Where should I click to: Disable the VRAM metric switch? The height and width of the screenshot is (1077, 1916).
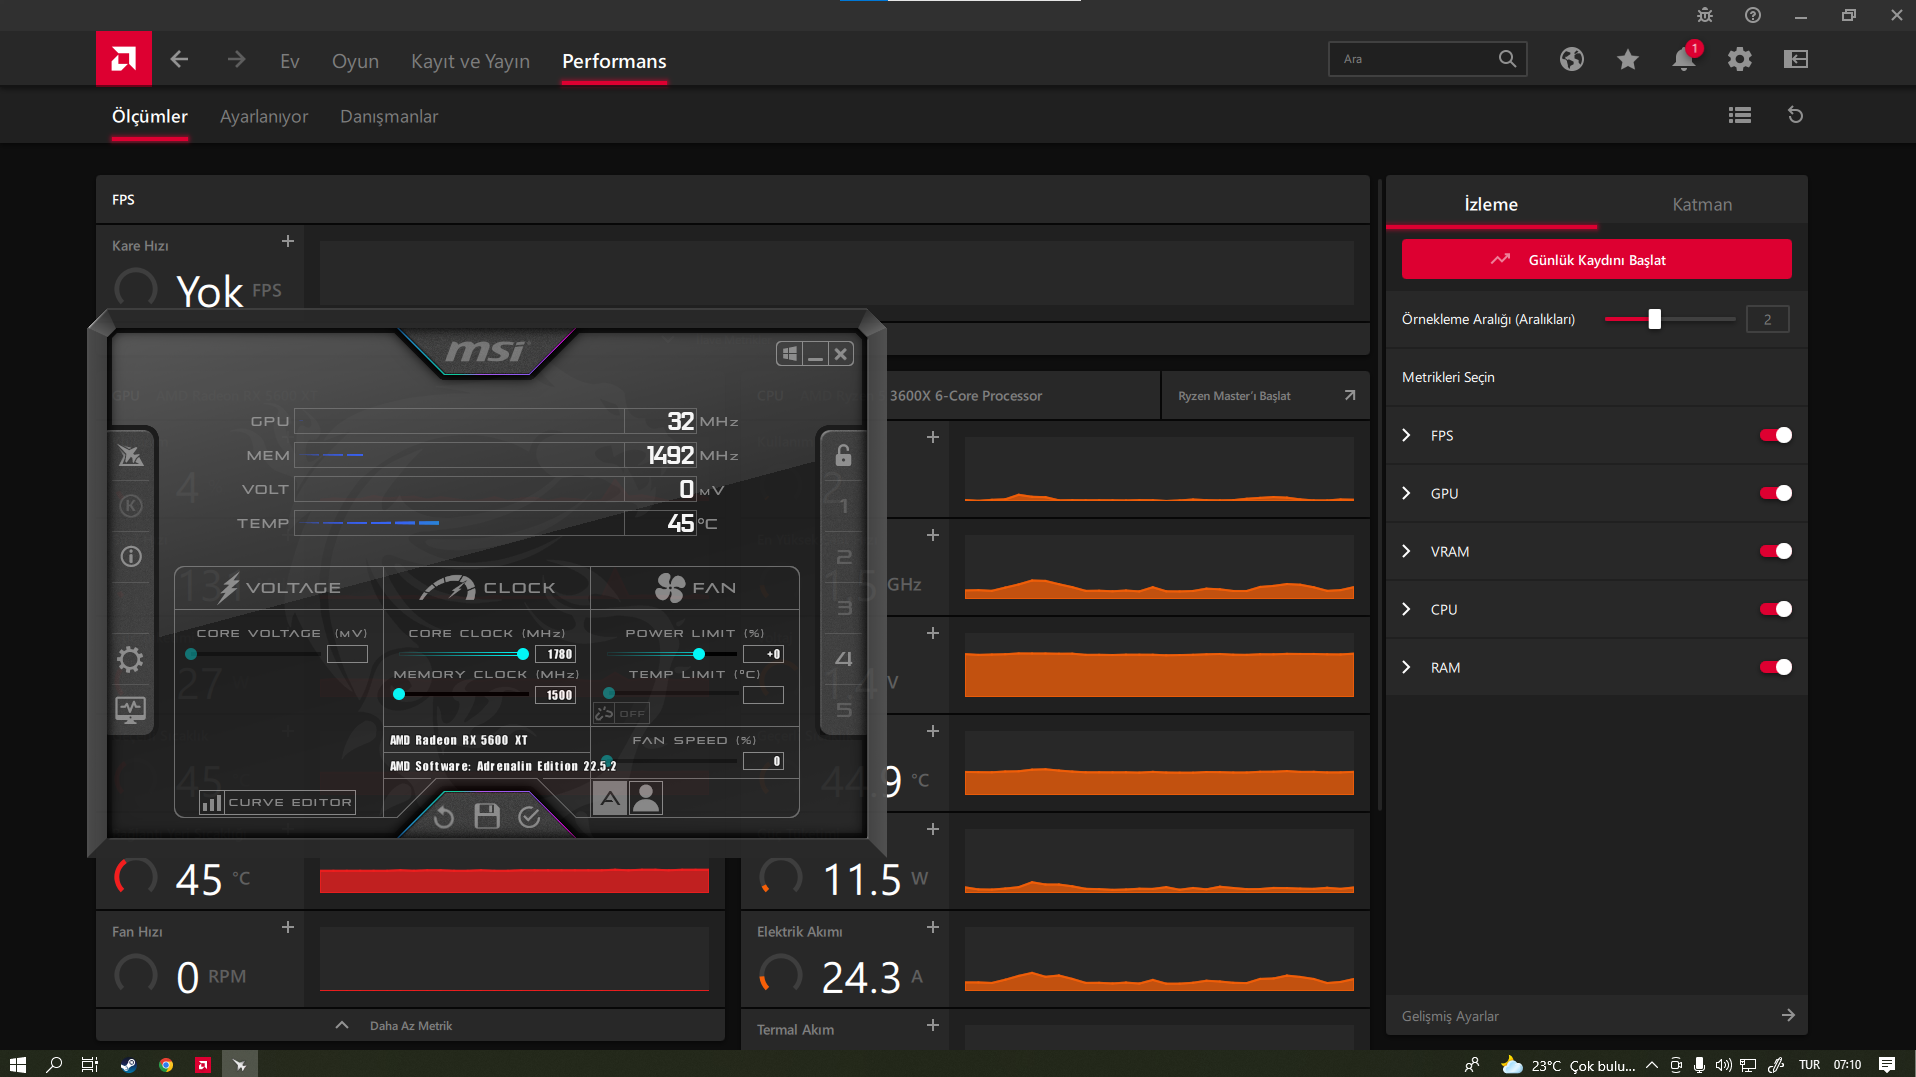coord(1775,551)
